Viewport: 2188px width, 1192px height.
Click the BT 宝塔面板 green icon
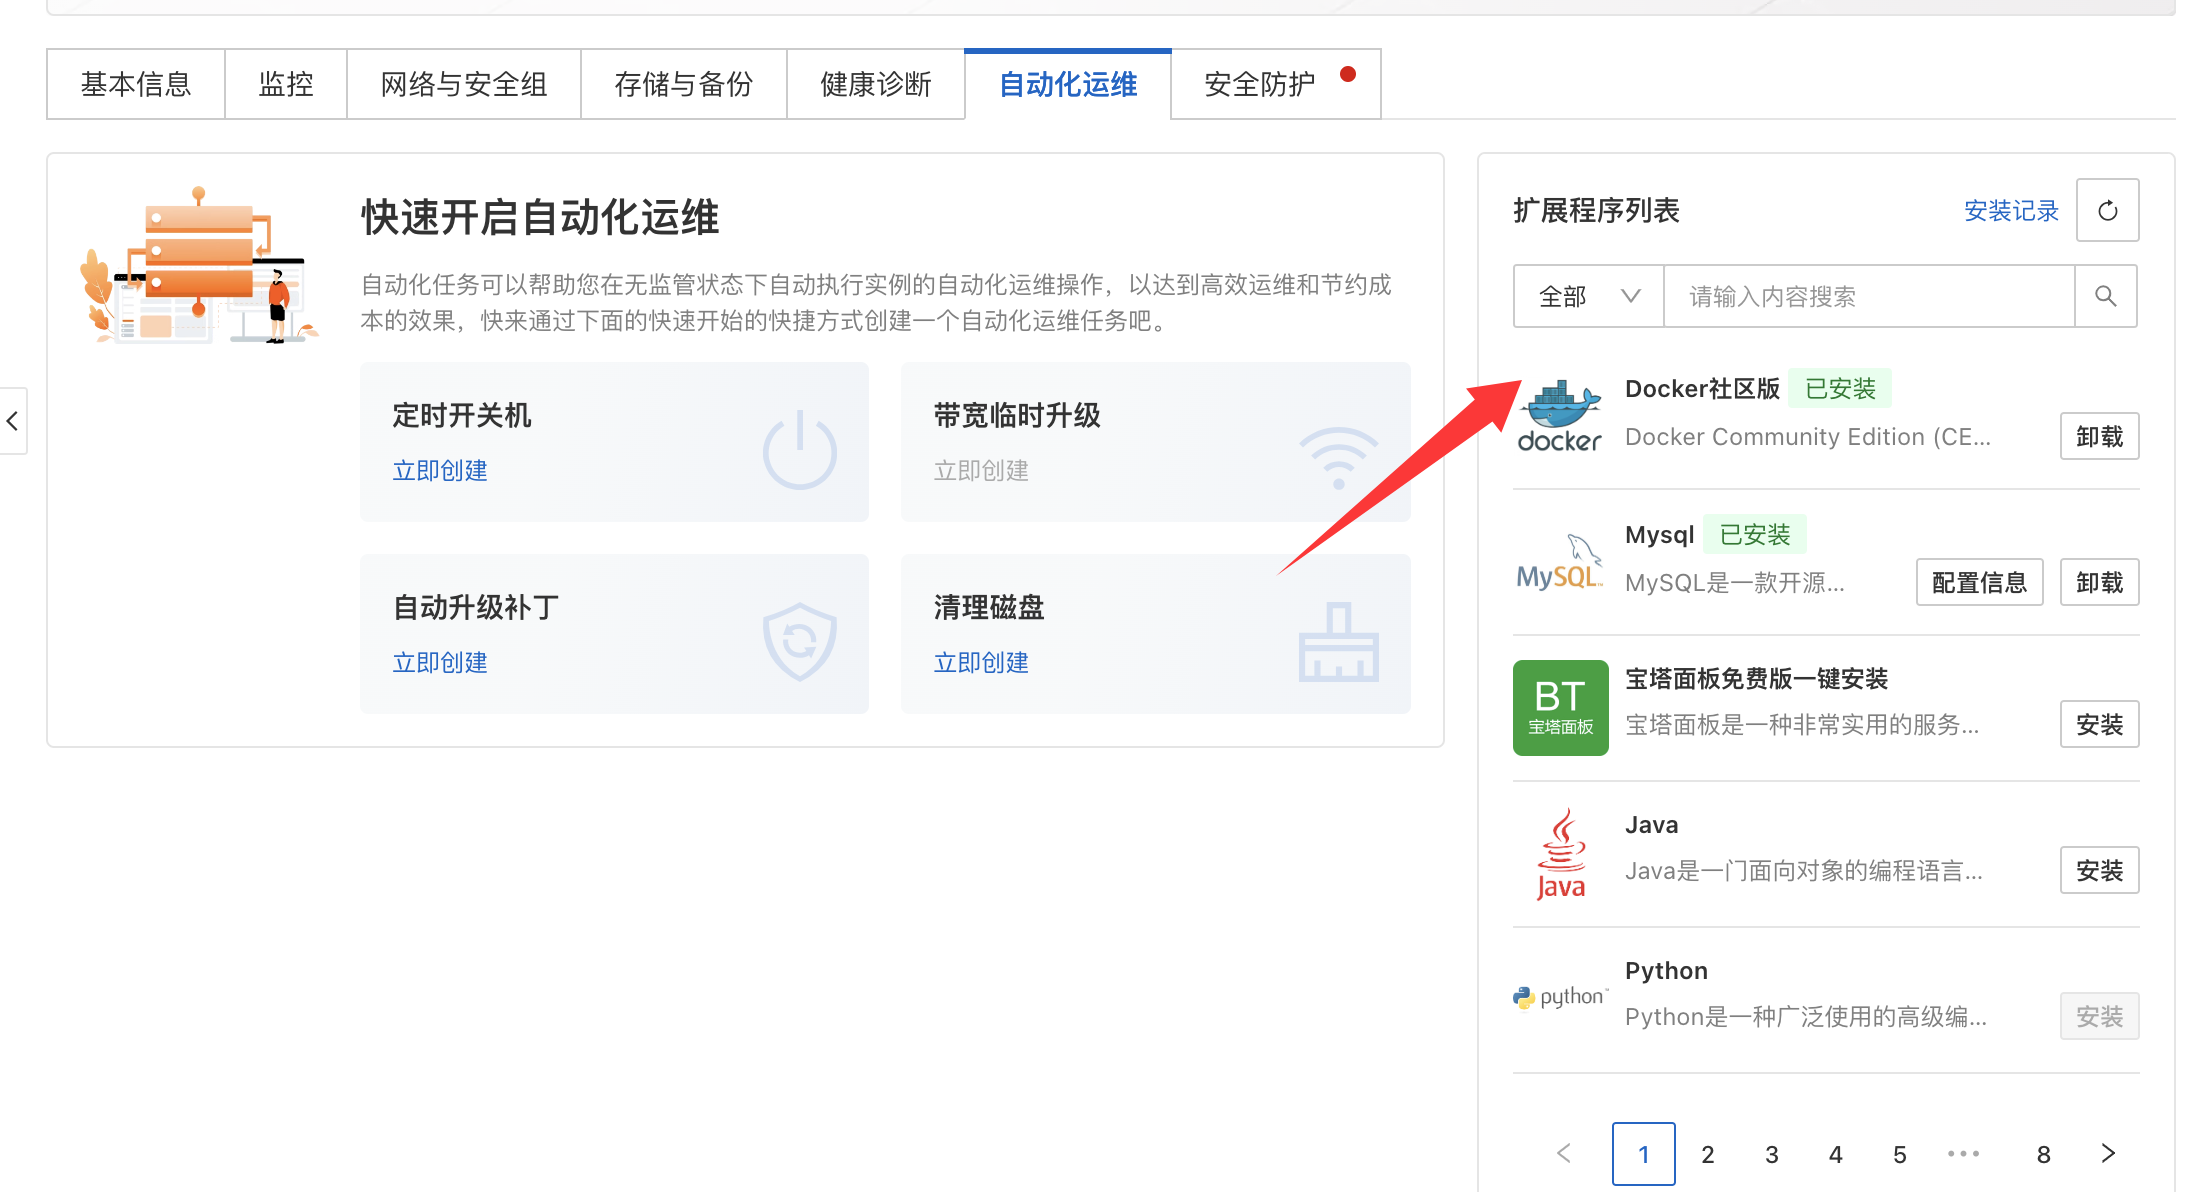click(1559, 707)
